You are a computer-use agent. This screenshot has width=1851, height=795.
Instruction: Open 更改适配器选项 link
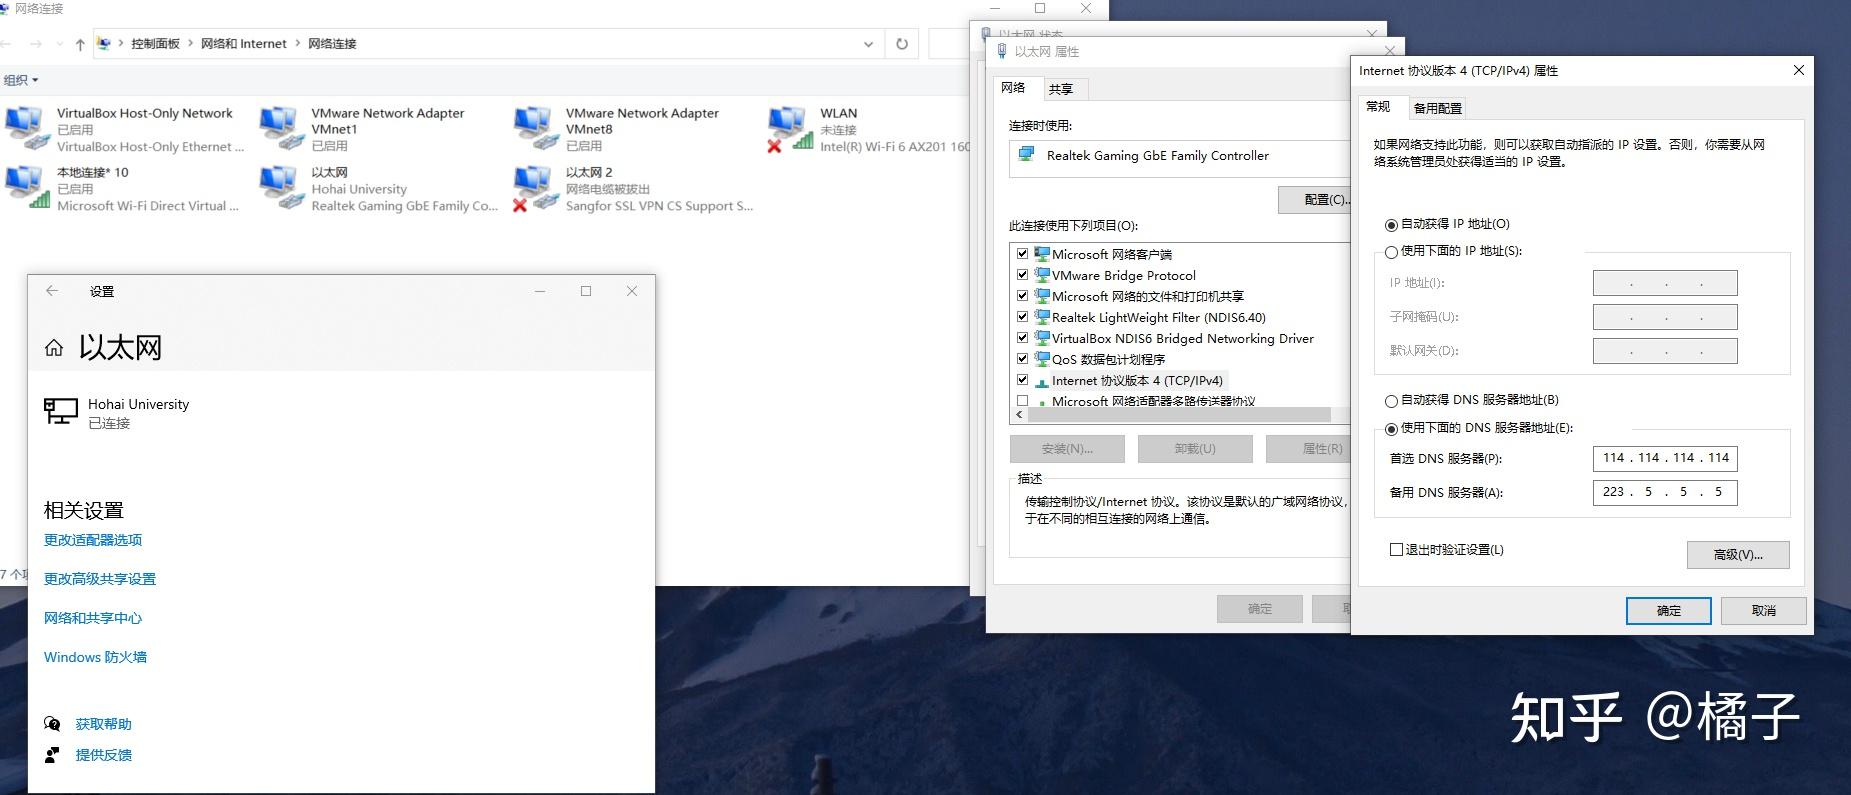(x=93, y=540)
